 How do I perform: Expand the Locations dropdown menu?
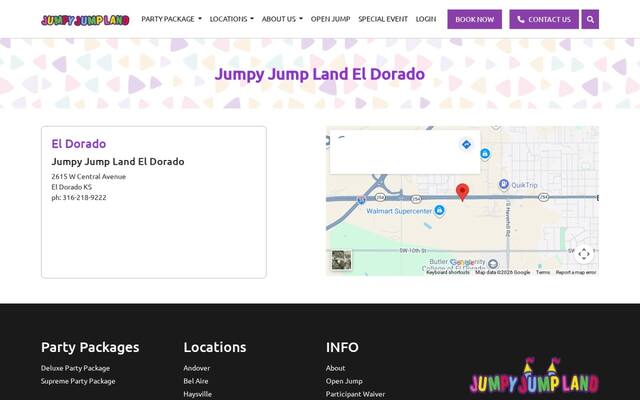[231, 19]
